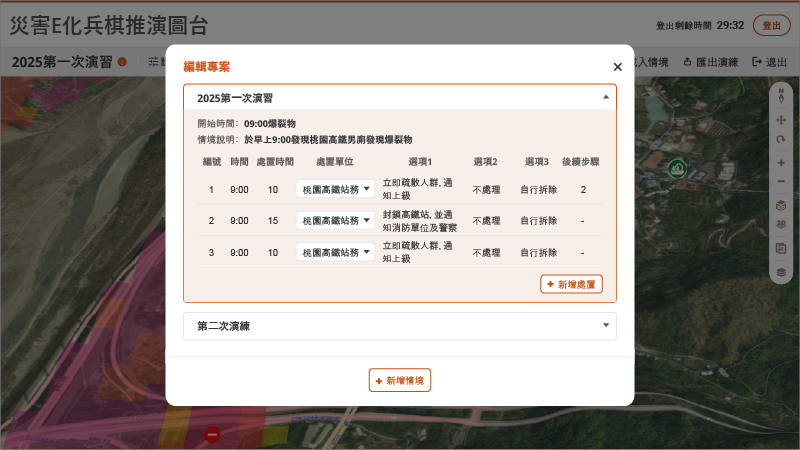Click 不處理 in row 1
This screenshot has width=800, height=450.
[x=486, y=190]
